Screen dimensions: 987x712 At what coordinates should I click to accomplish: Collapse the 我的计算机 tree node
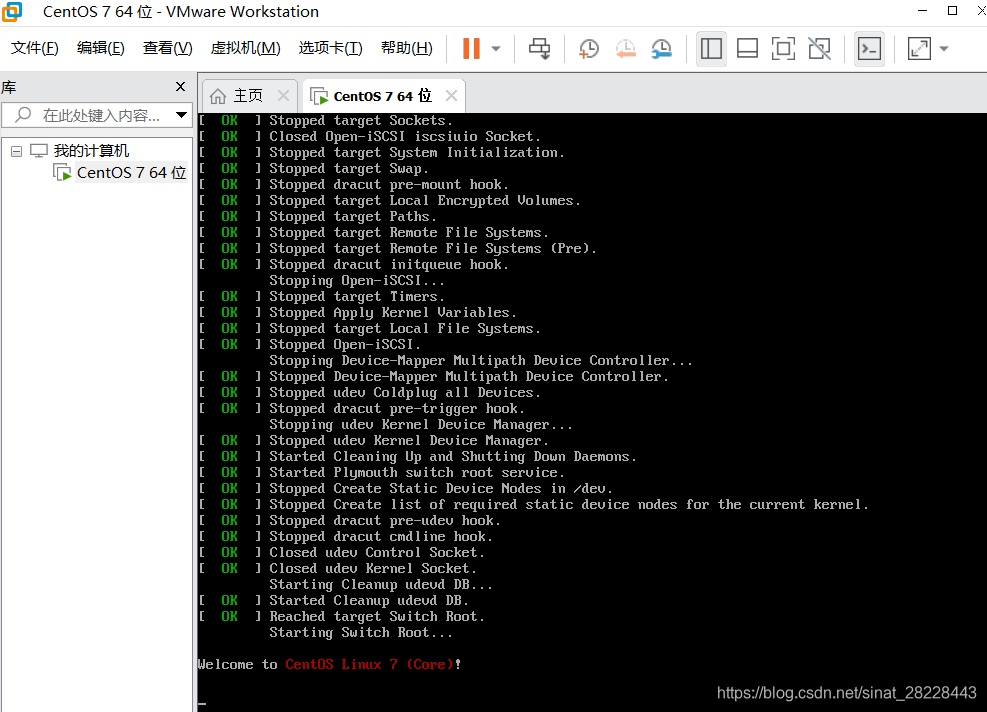point(16,151)
